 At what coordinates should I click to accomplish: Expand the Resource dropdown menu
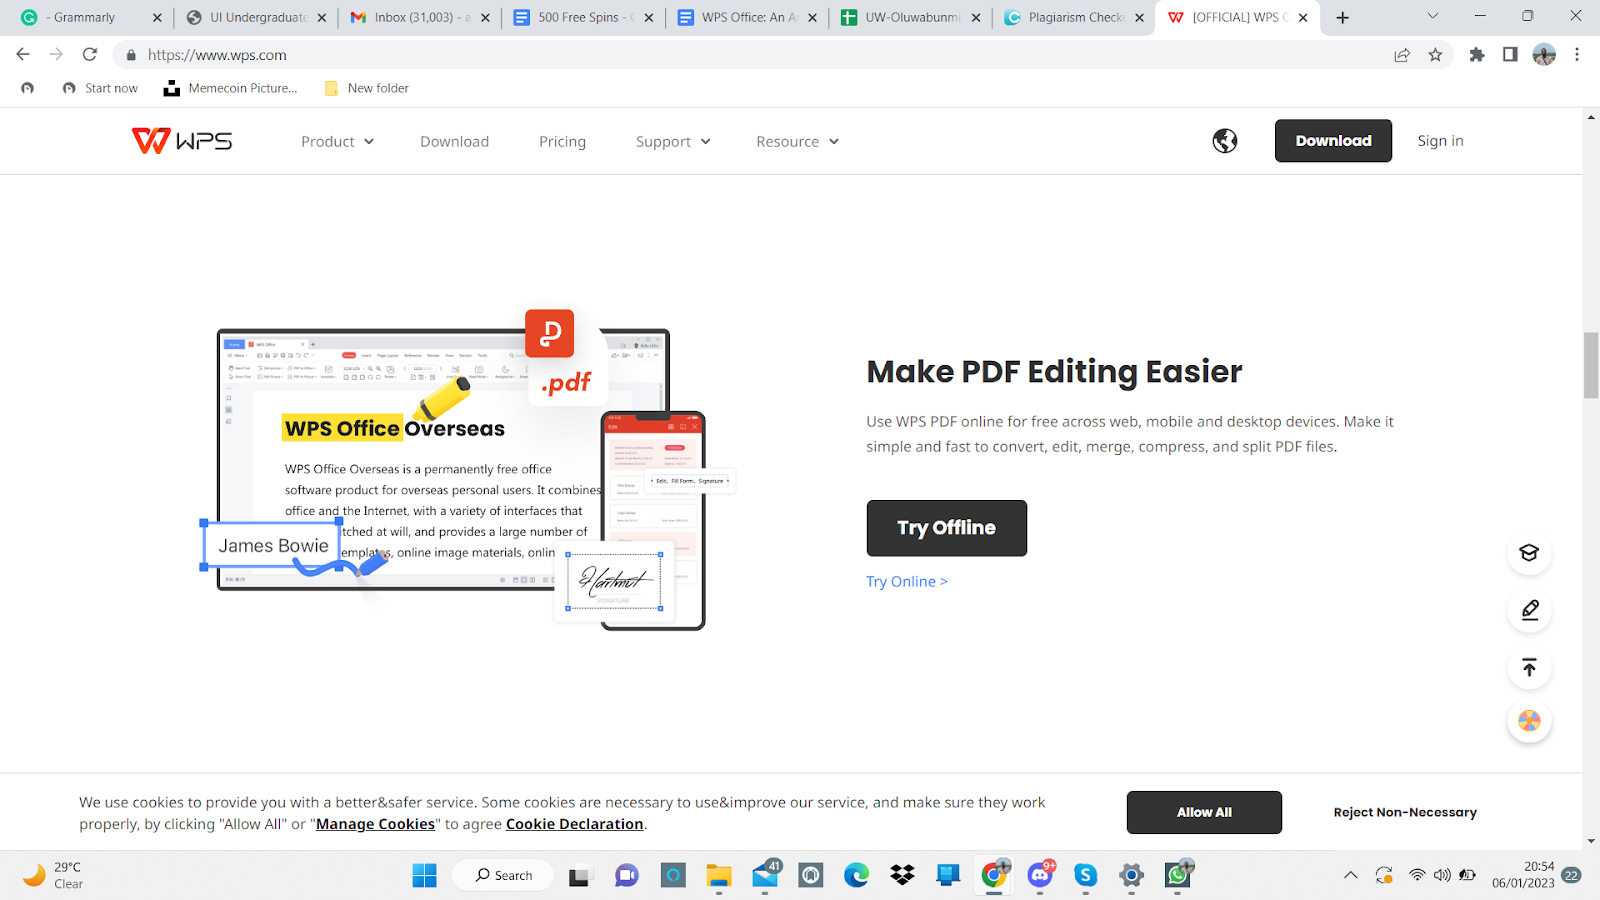pyautogui.click(x=798, y=142)
